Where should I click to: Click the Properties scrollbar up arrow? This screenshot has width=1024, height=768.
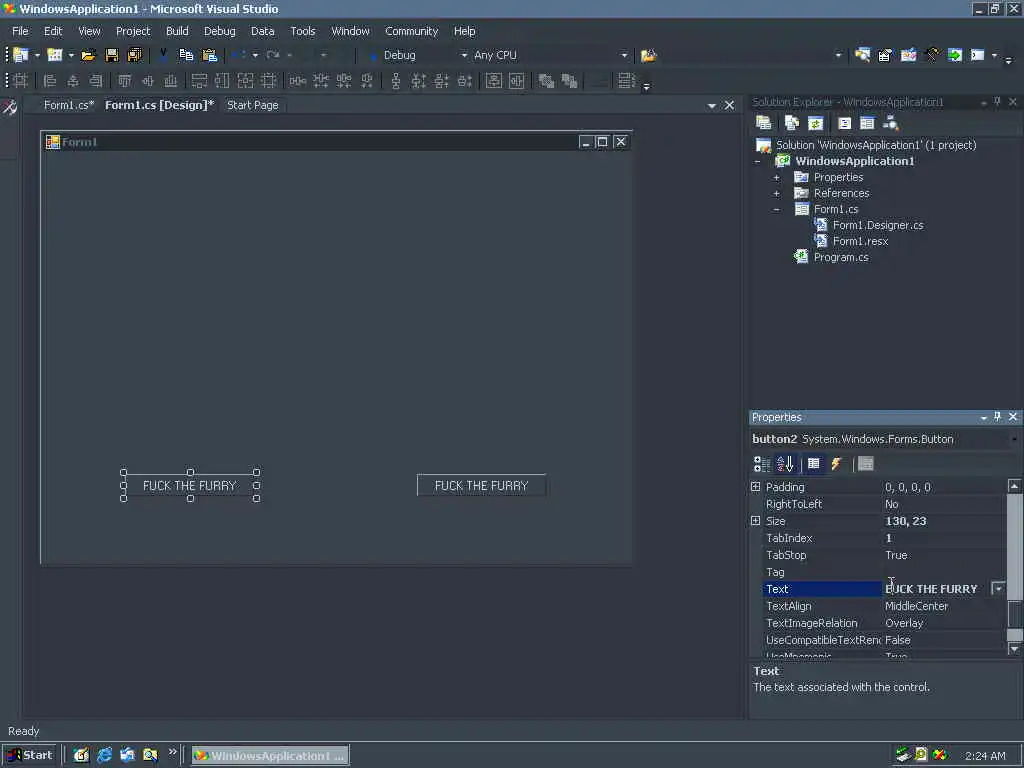1014,485
